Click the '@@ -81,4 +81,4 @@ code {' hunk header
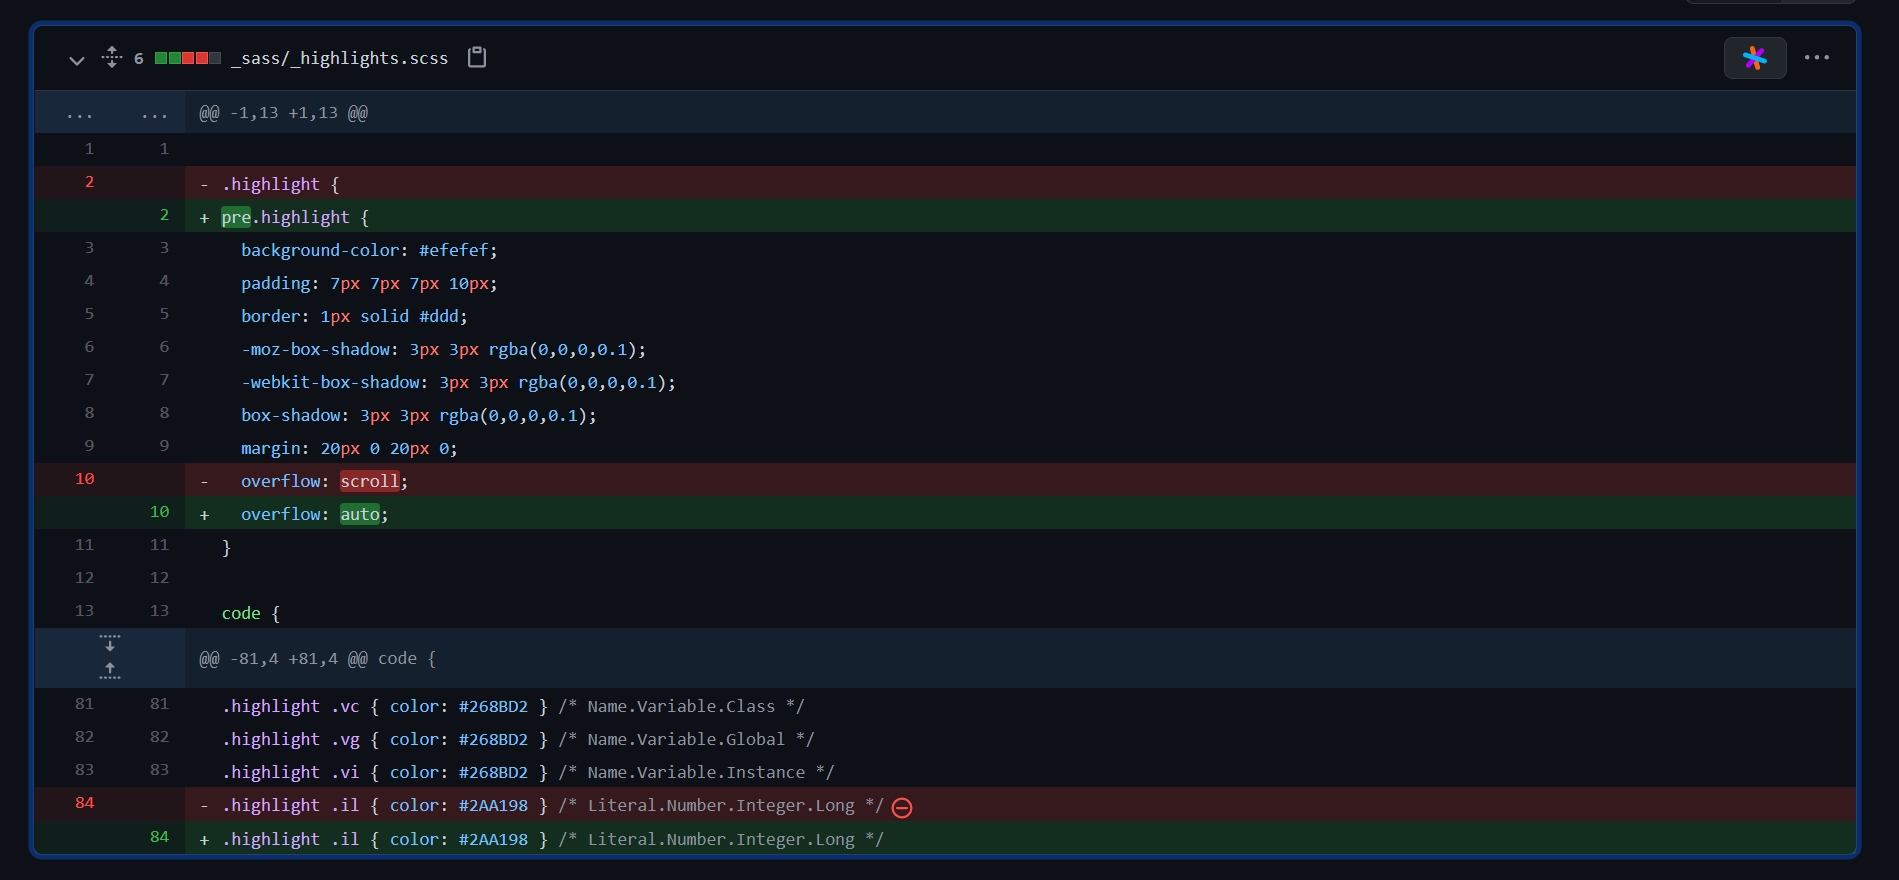The width and height of the screenshot is (1899, 880). 317,659
